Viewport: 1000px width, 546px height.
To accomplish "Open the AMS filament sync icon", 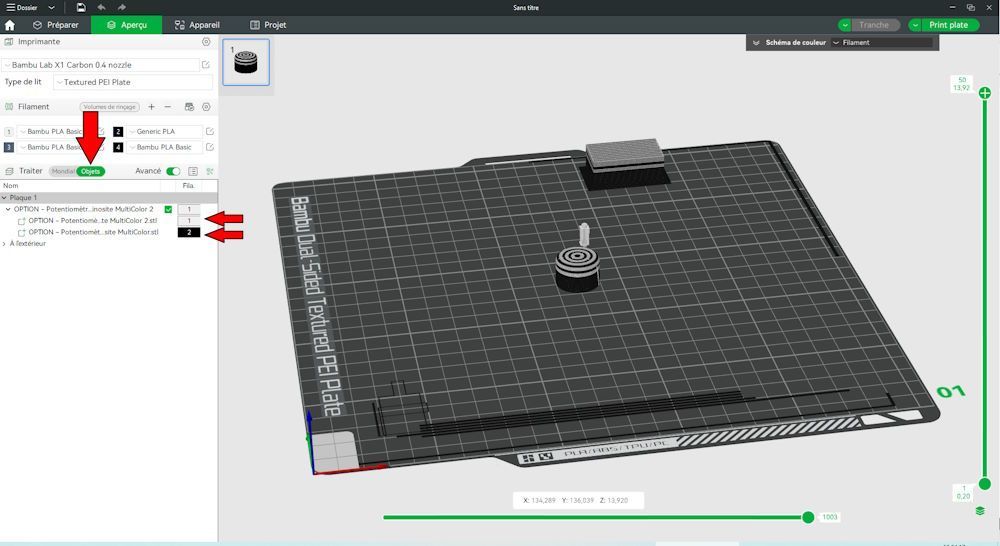I will pos(189,107).
